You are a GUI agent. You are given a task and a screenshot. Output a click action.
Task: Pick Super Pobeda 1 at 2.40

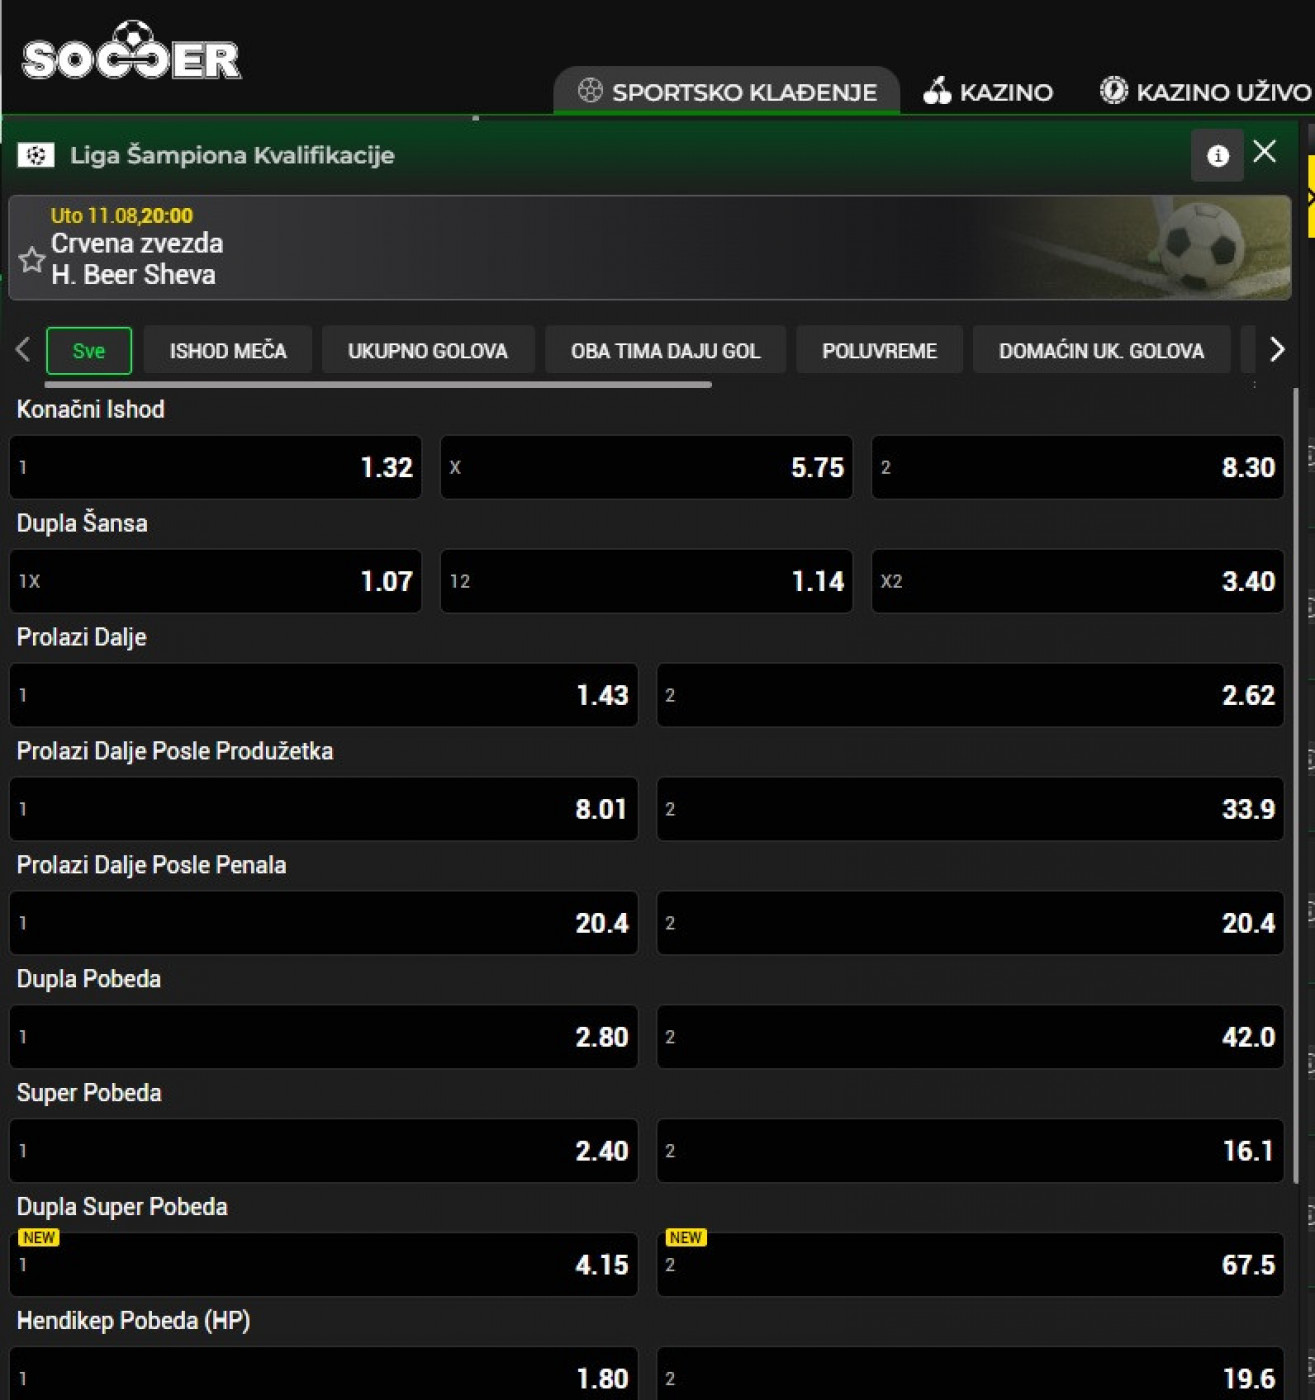(323, 1151)
